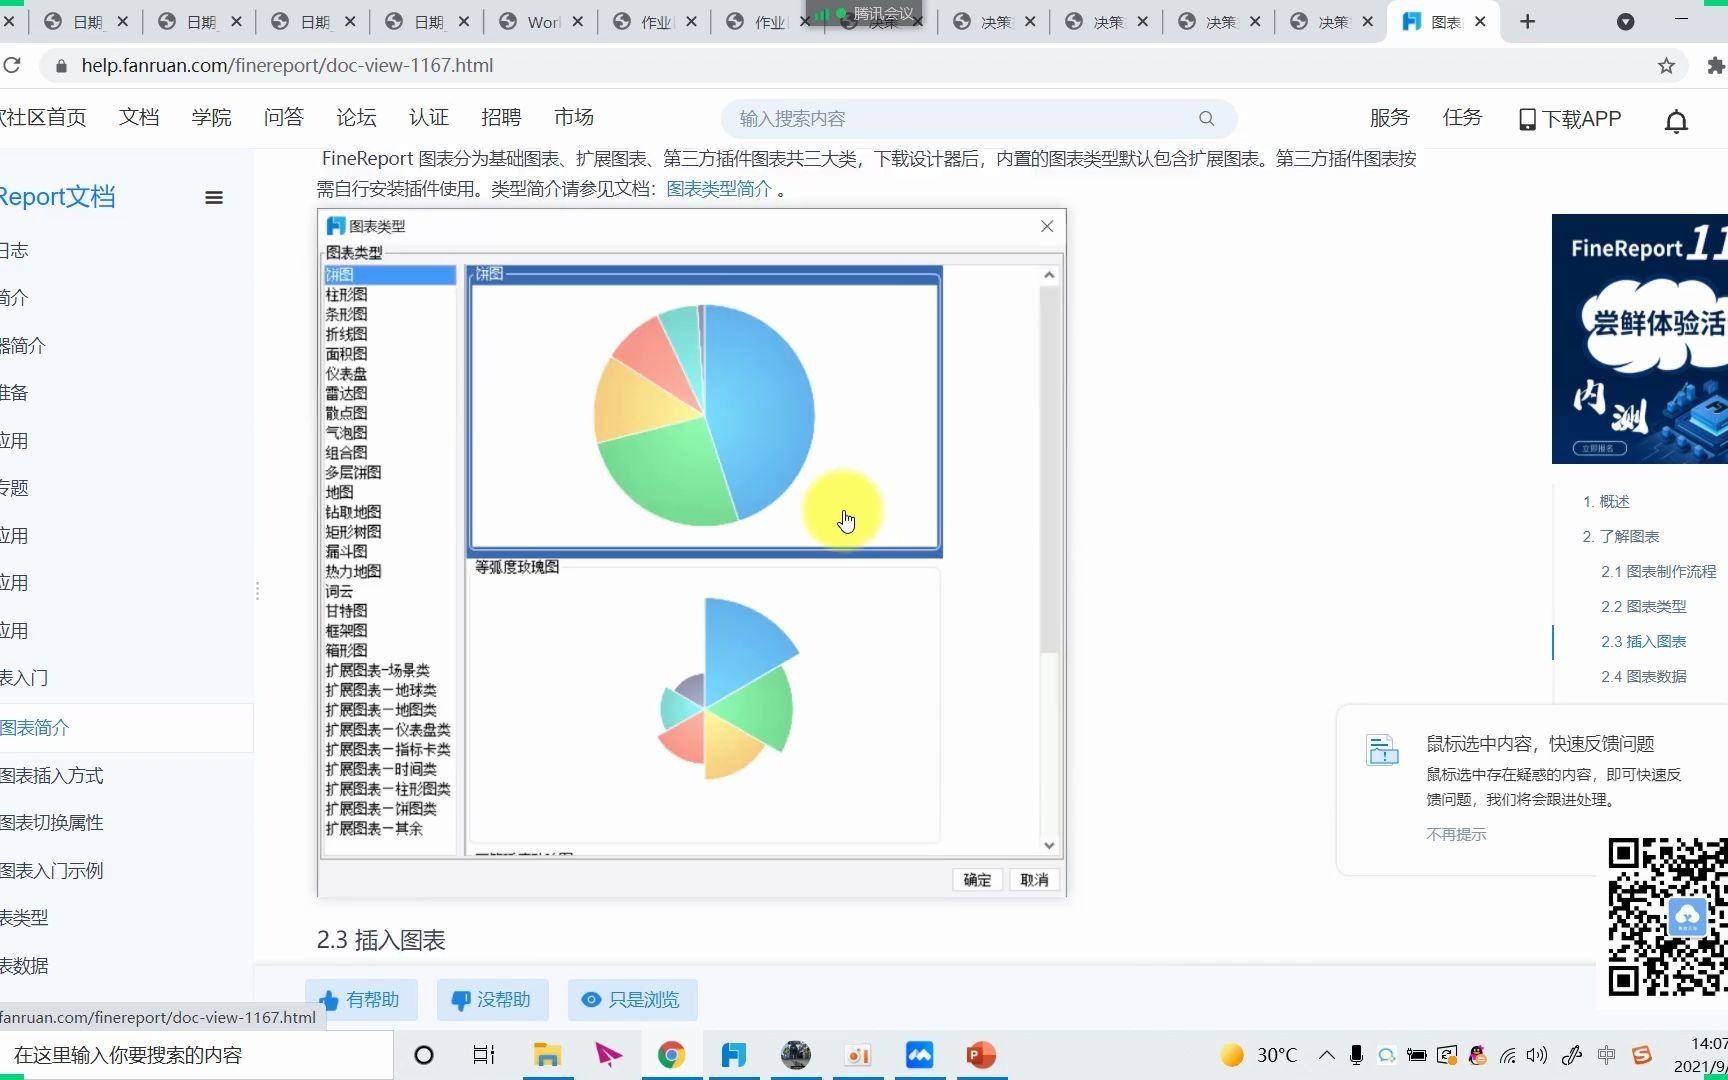The image size is (1728, 1080).
Task: Click 不再提示 in the feedback popup
Action: [1456, 834]
